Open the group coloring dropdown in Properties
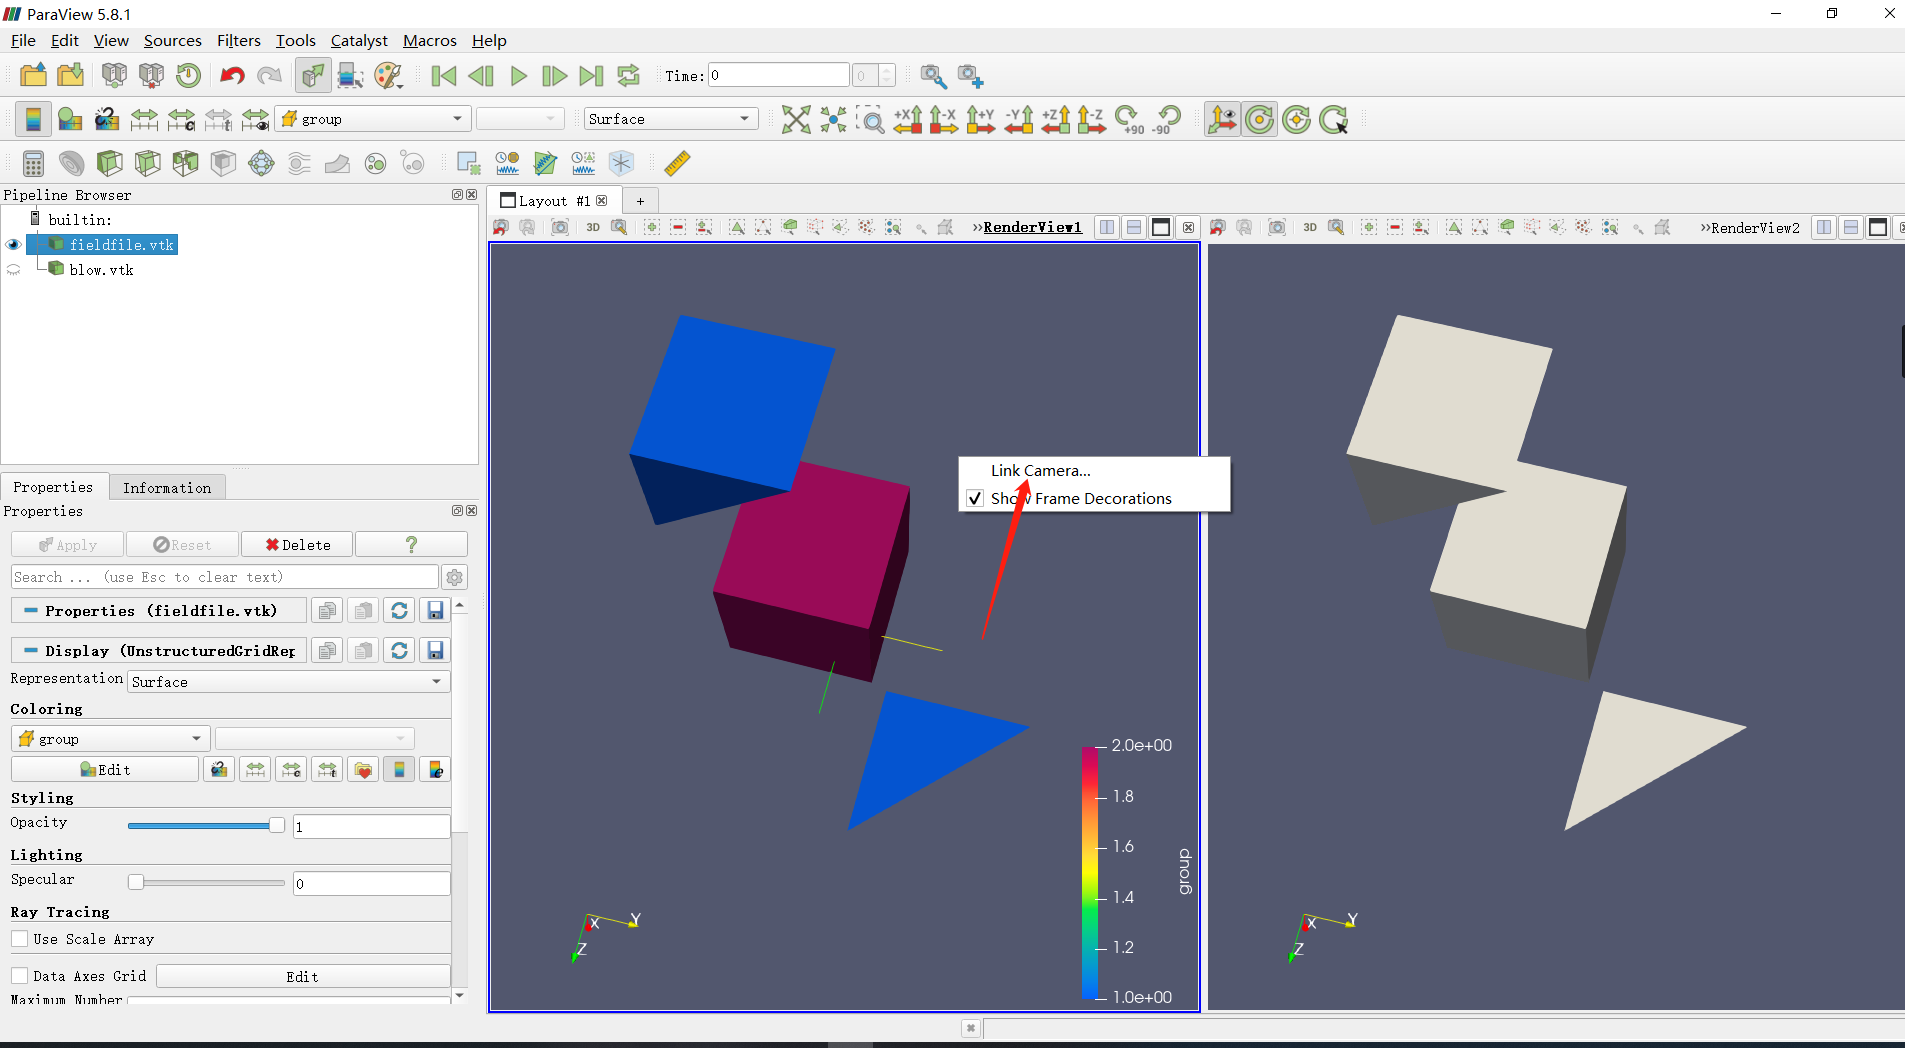This screenshot has height=1048, width=1905. 110,739
